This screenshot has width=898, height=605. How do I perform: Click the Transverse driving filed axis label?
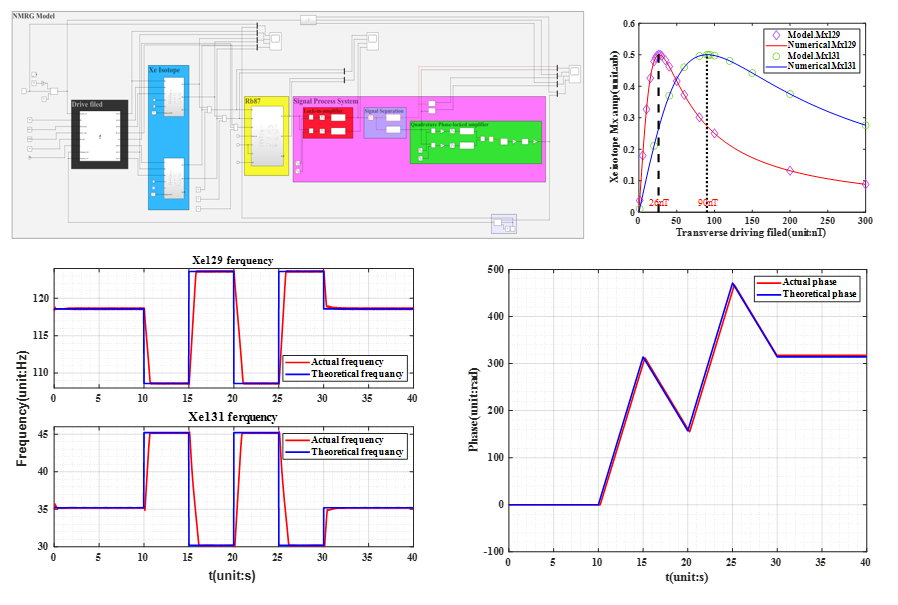[x=751, y=232]
